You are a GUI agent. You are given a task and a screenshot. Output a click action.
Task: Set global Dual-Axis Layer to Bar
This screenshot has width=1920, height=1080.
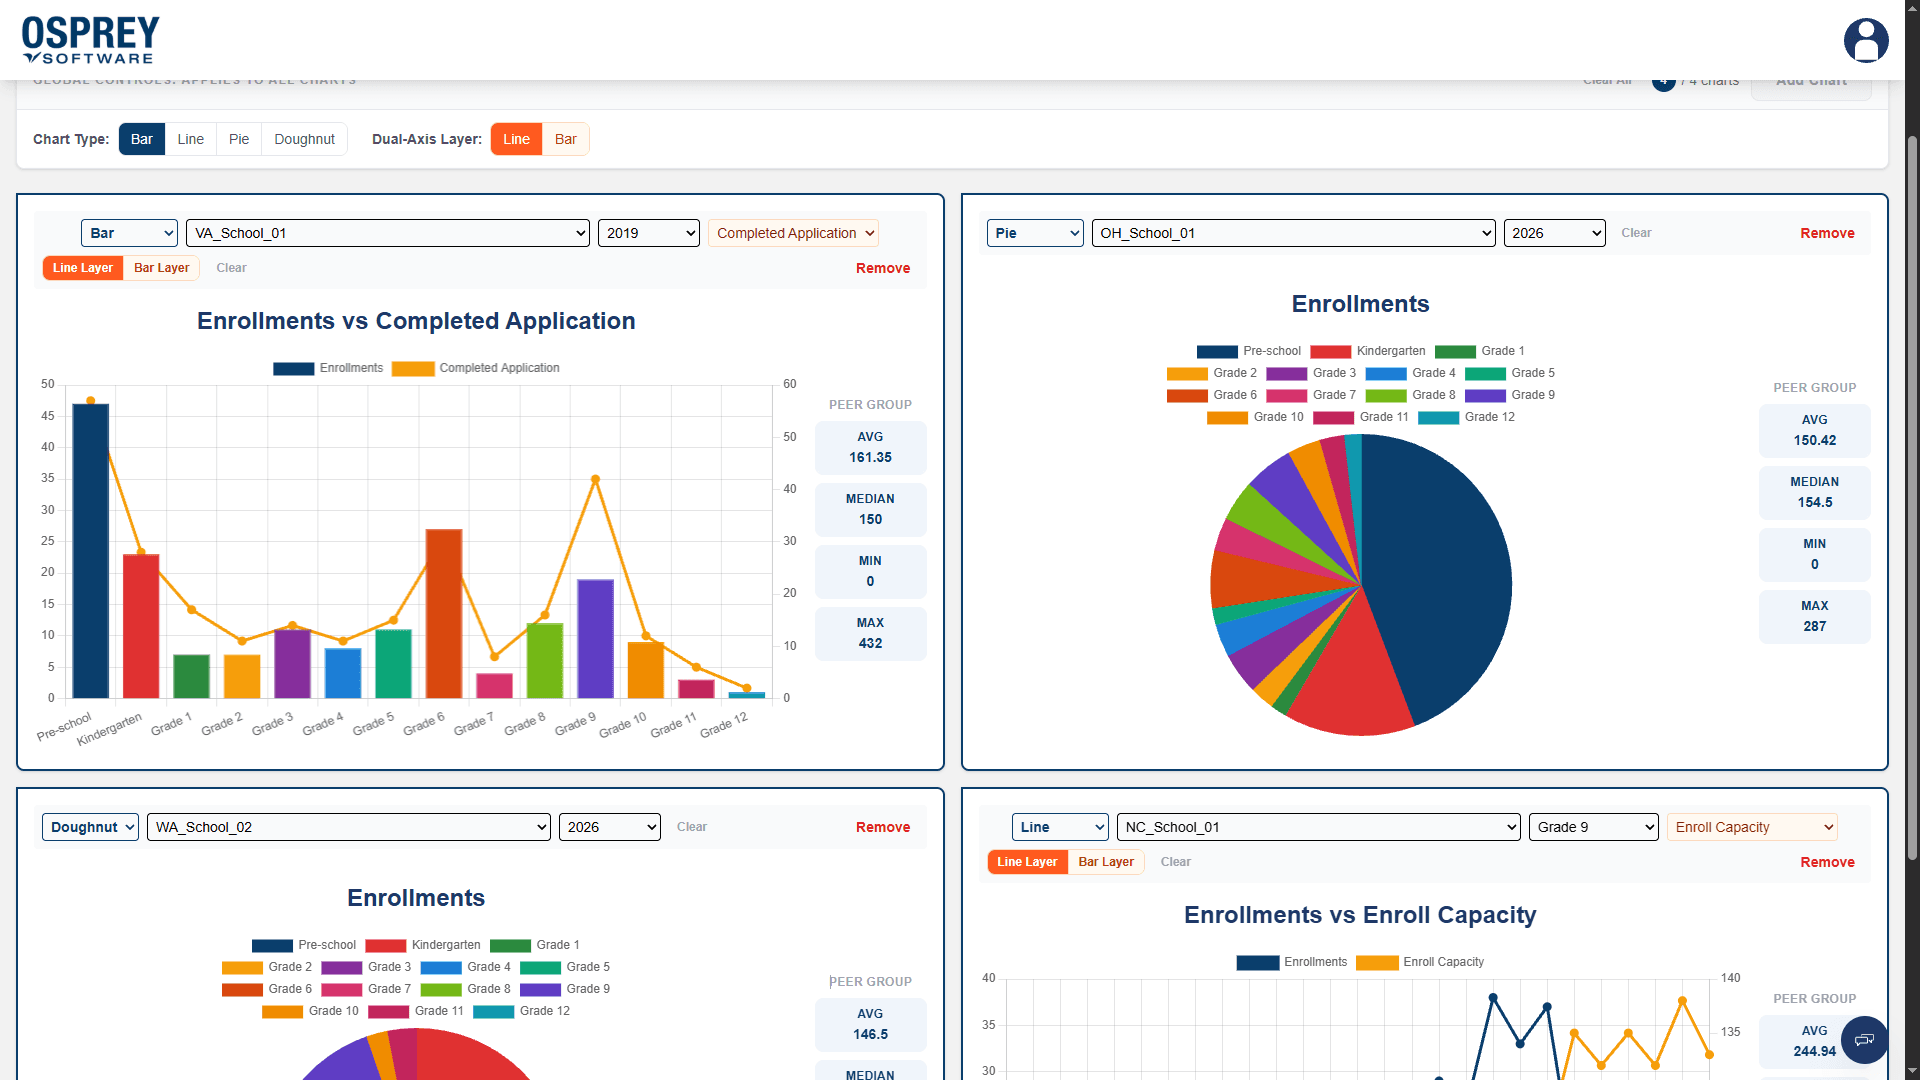pyautogui.click(x=565, y=139)
